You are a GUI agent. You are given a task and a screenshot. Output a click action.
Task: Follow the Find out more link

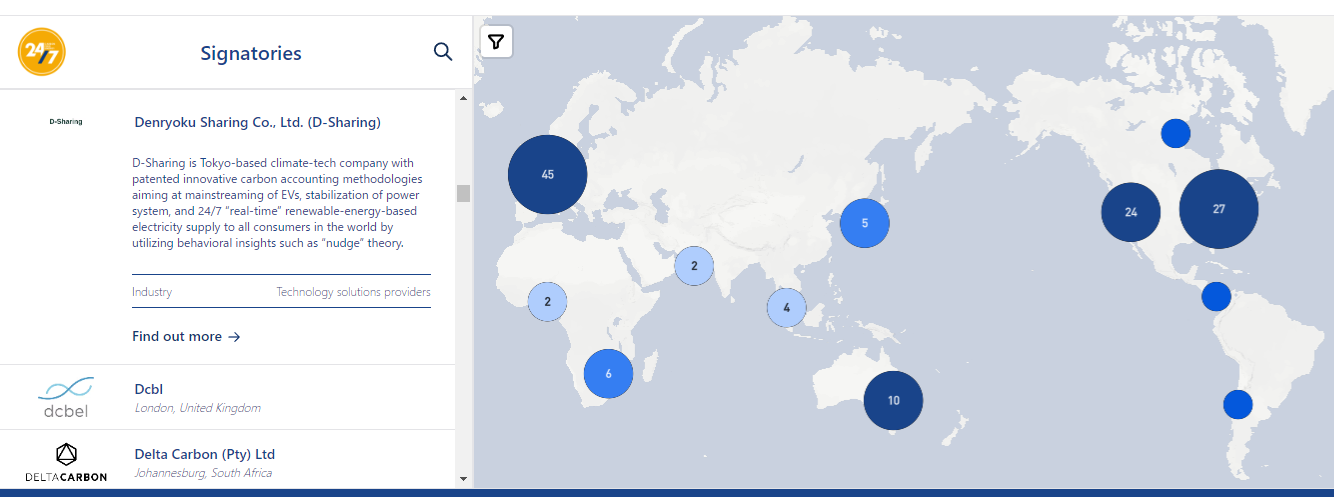tap(186, 337)
